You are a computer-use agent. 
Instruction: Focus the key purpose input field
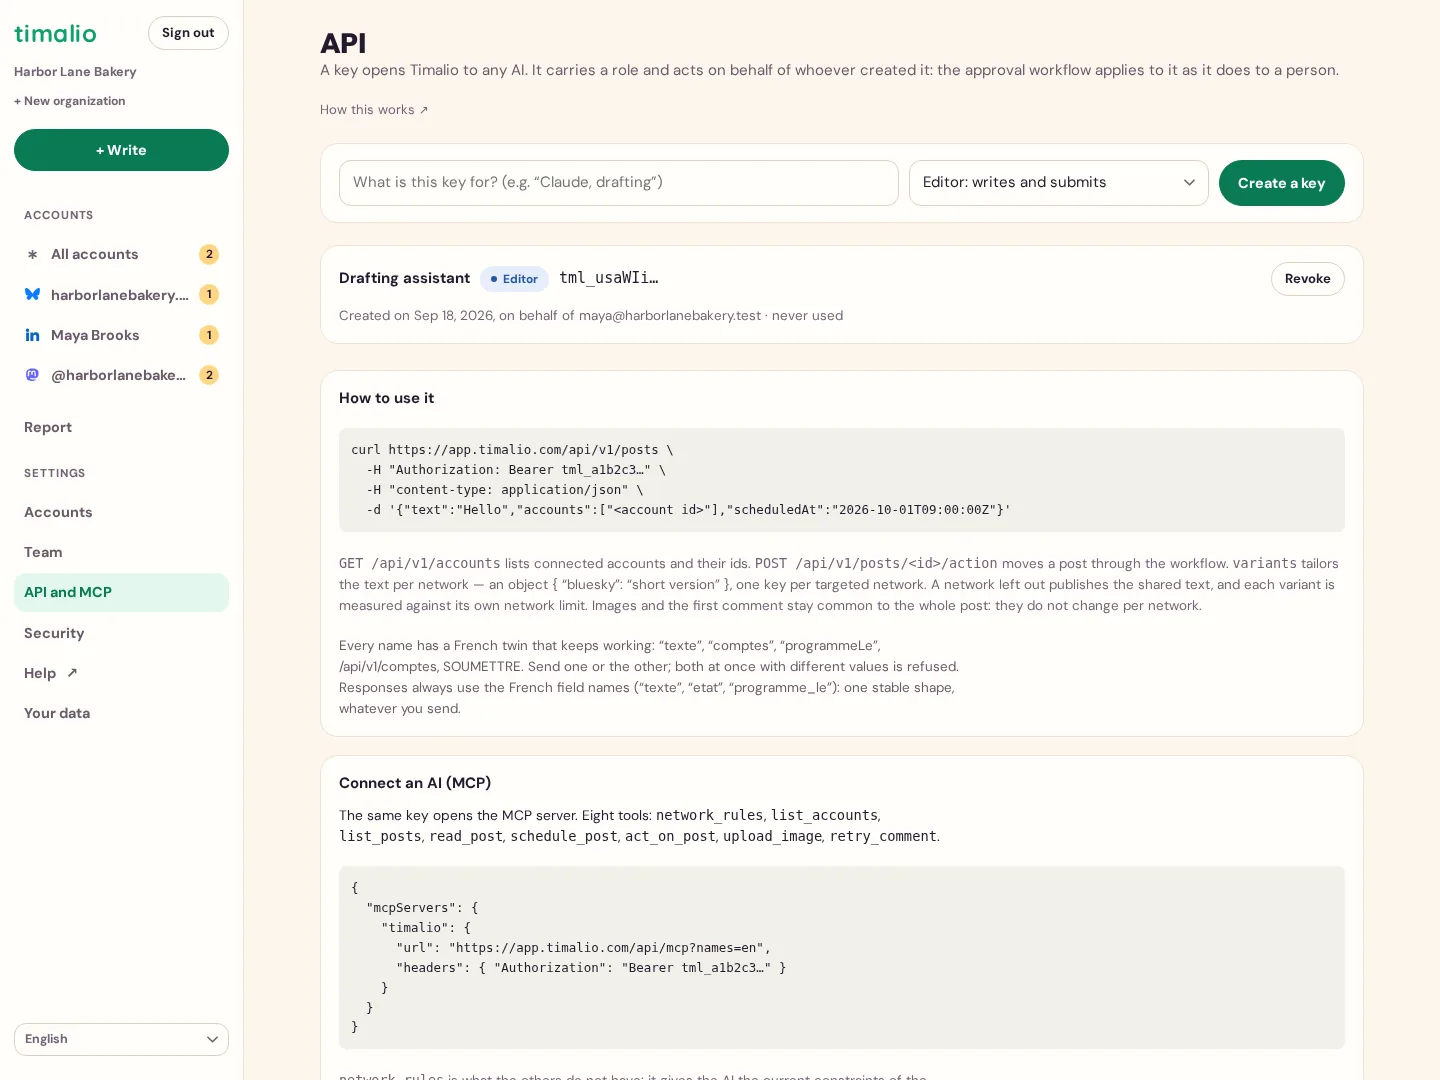click(618, 183)
